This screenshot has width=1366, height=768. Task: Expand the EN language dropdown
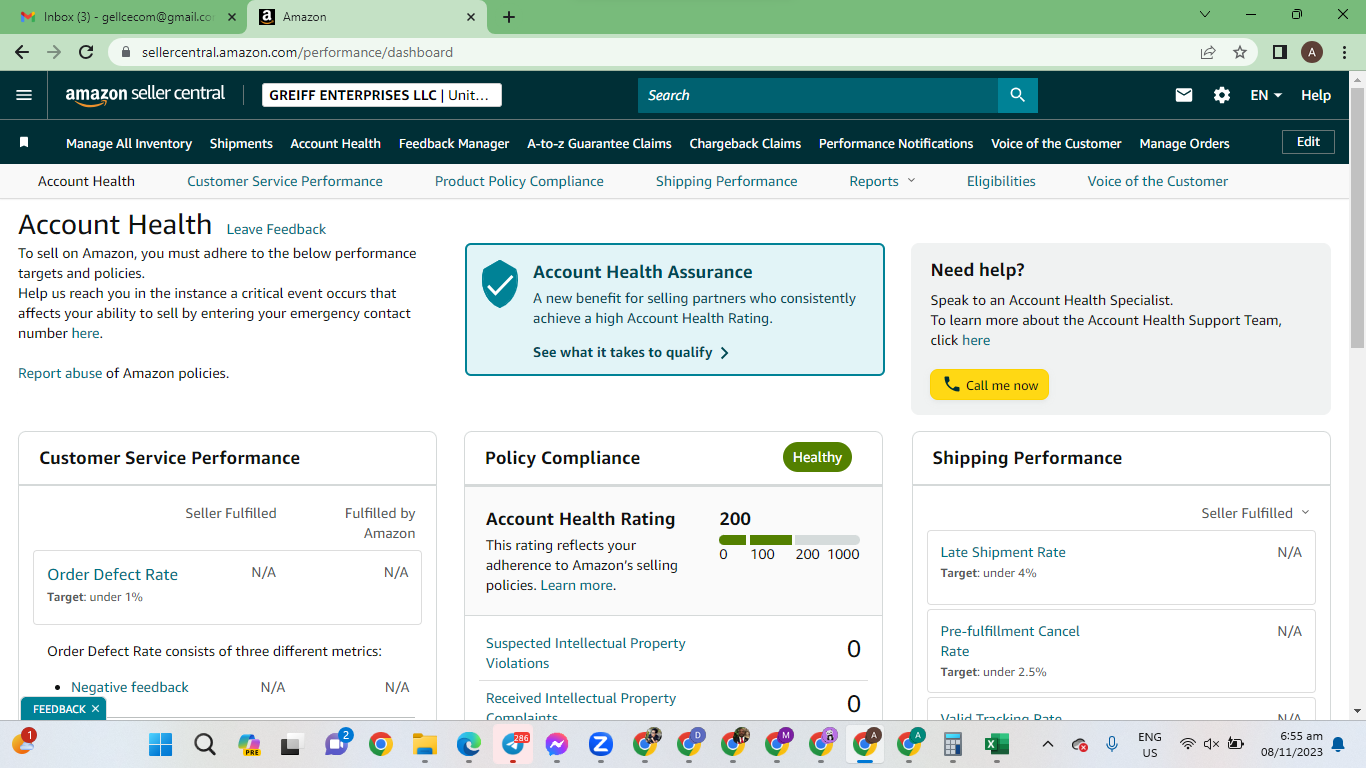pos(1266,95)
